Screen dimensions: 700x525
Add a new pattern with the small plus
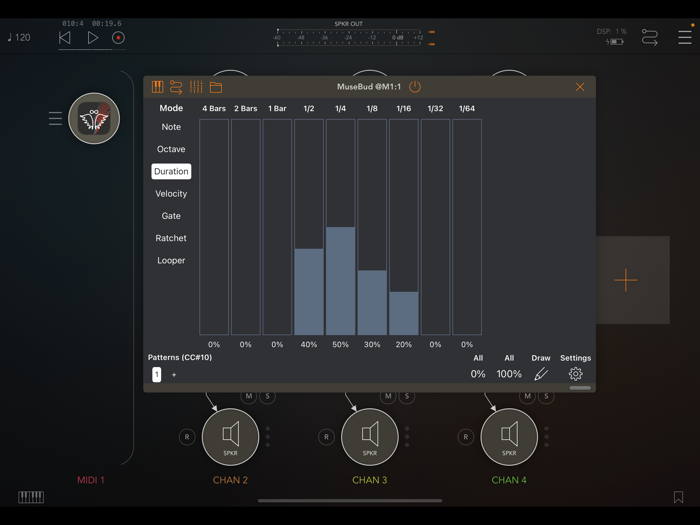174,375
